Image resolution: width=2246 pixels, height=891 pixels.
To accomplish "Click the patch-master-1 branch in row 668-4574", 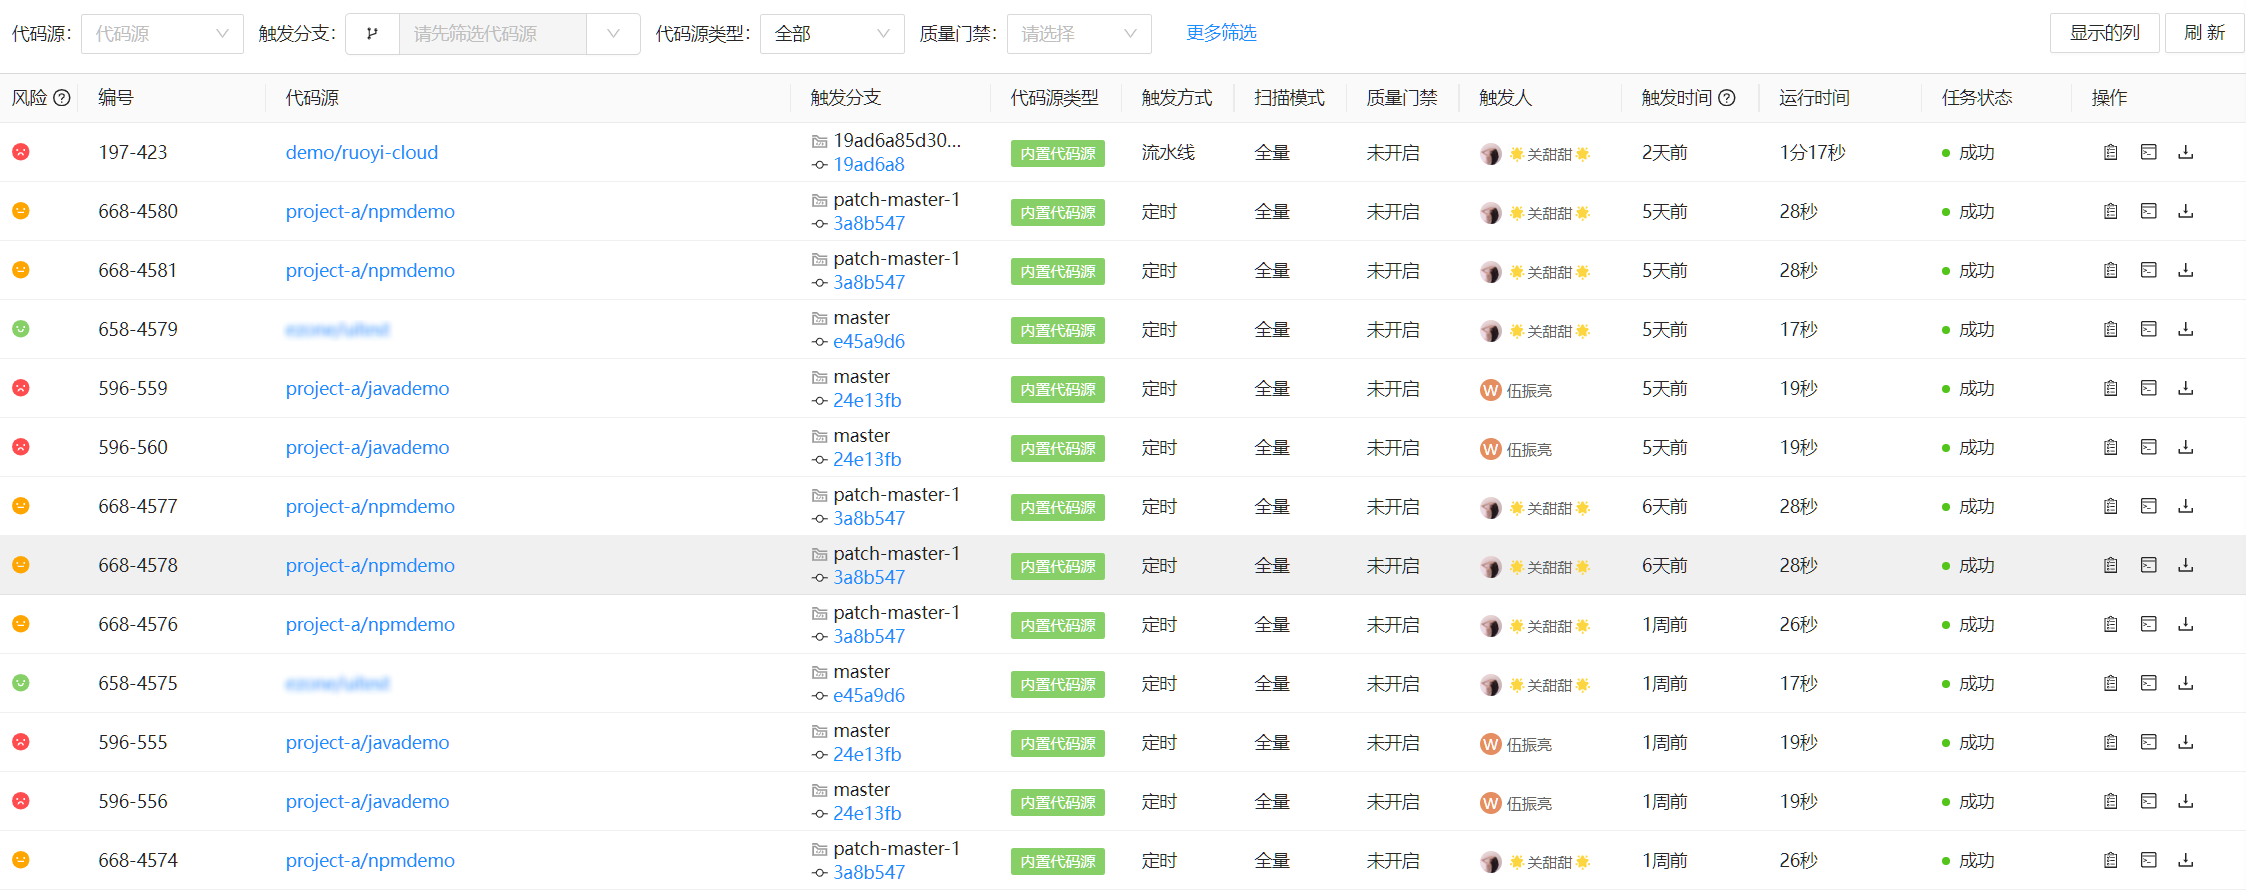I will coord(897,848).
